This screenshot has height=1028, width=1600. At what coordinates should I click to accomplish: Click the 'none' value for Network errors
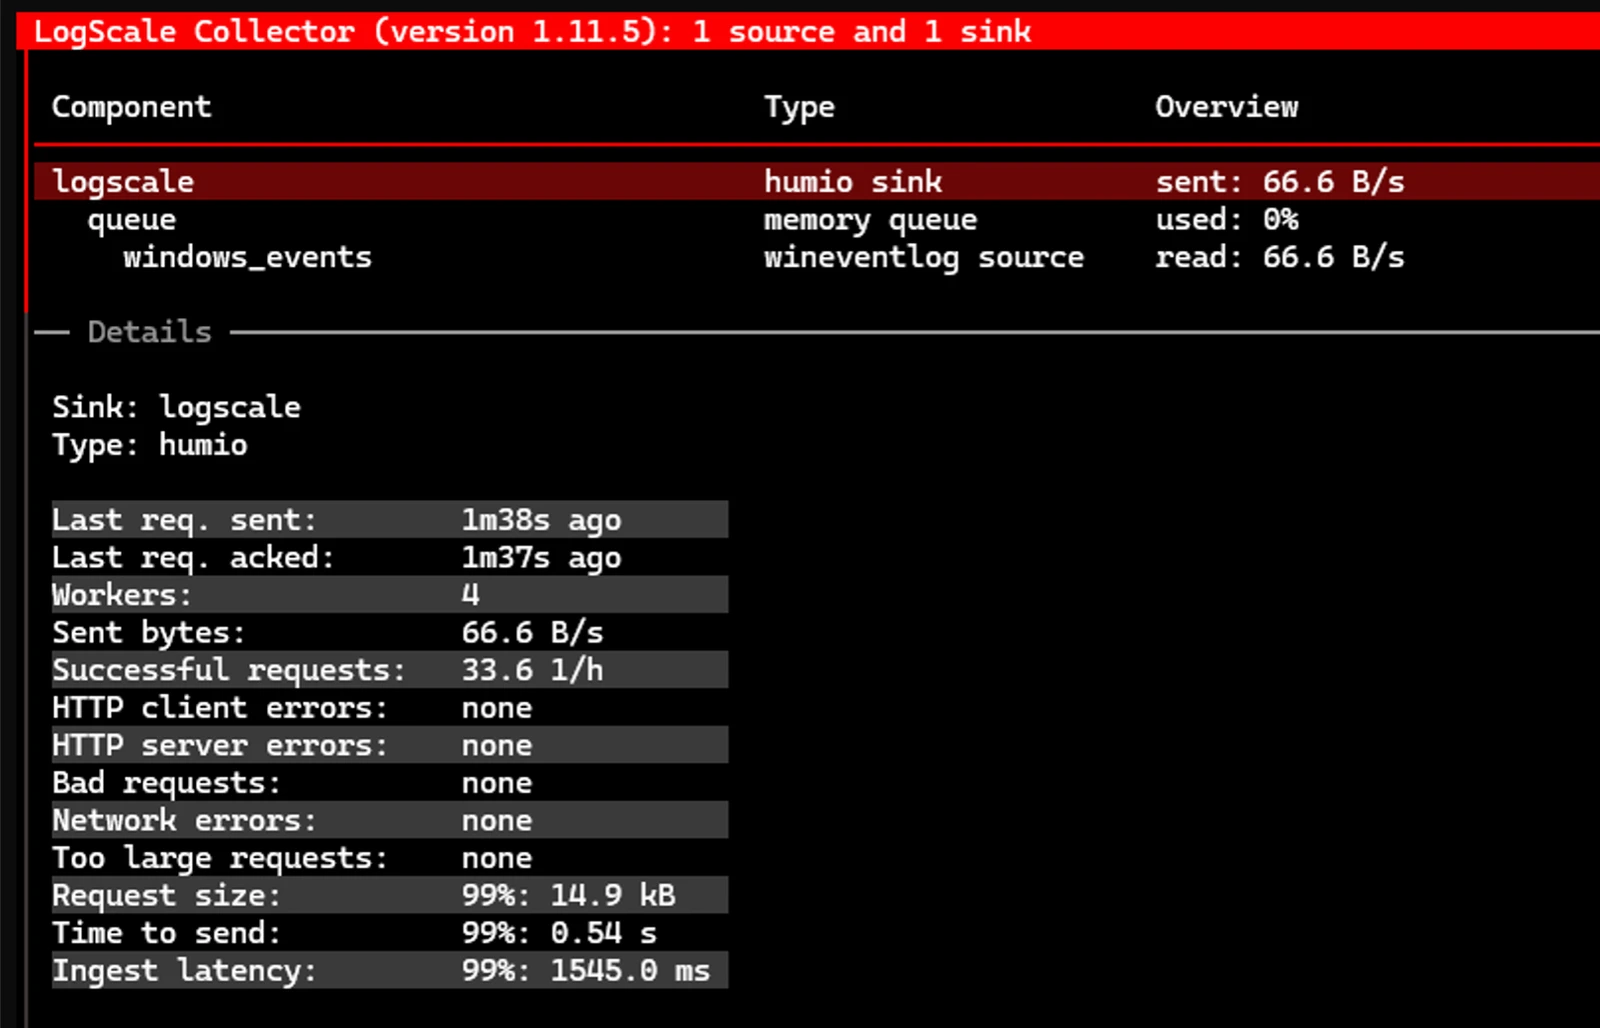click(x=497, y=821)
